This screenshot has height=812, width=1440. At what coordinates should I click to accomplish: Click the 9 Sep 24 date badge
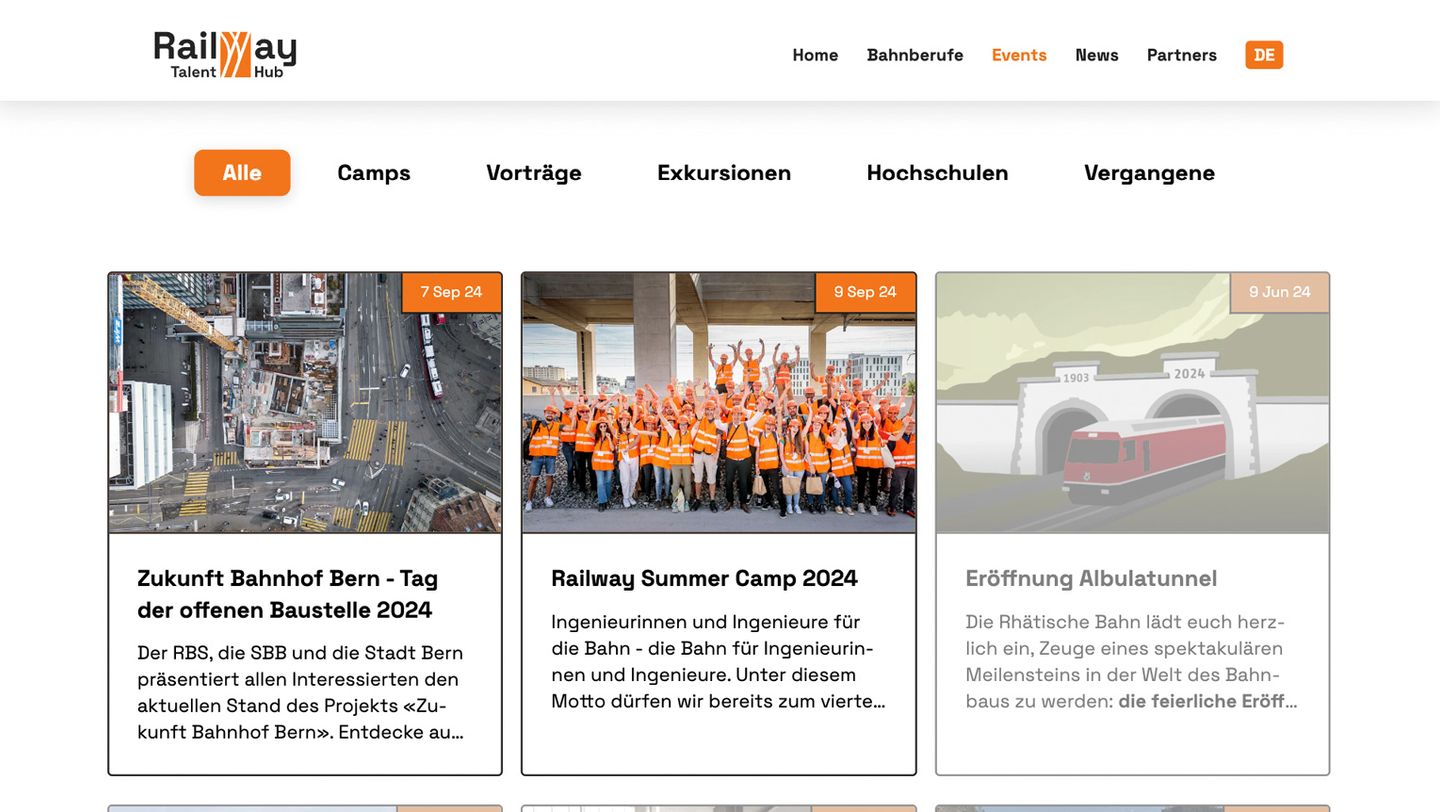pyautogui.click(x=865, y=292)
